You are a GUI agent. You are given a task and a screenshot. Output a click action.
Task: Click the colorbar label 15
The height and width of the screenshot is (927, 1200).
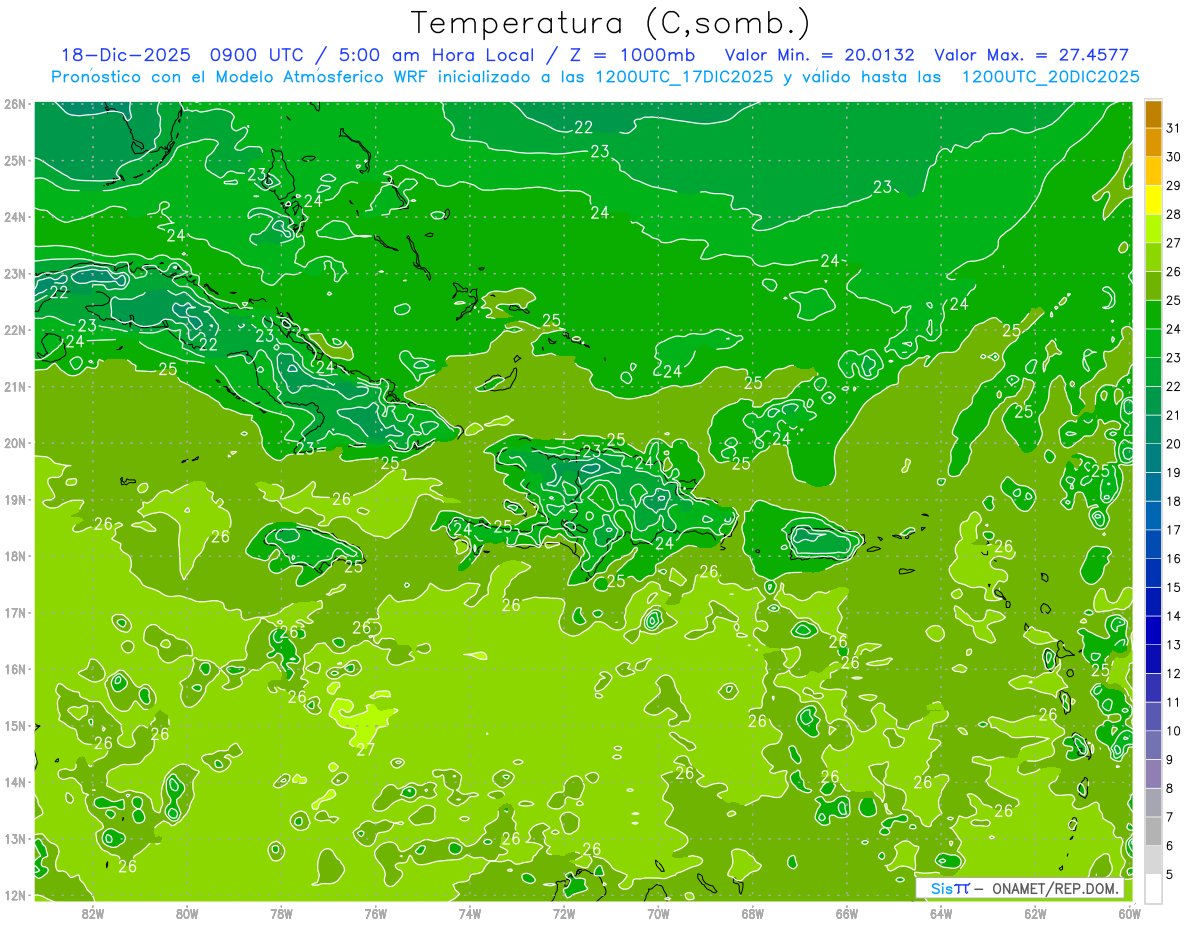tap(1173, 587)
